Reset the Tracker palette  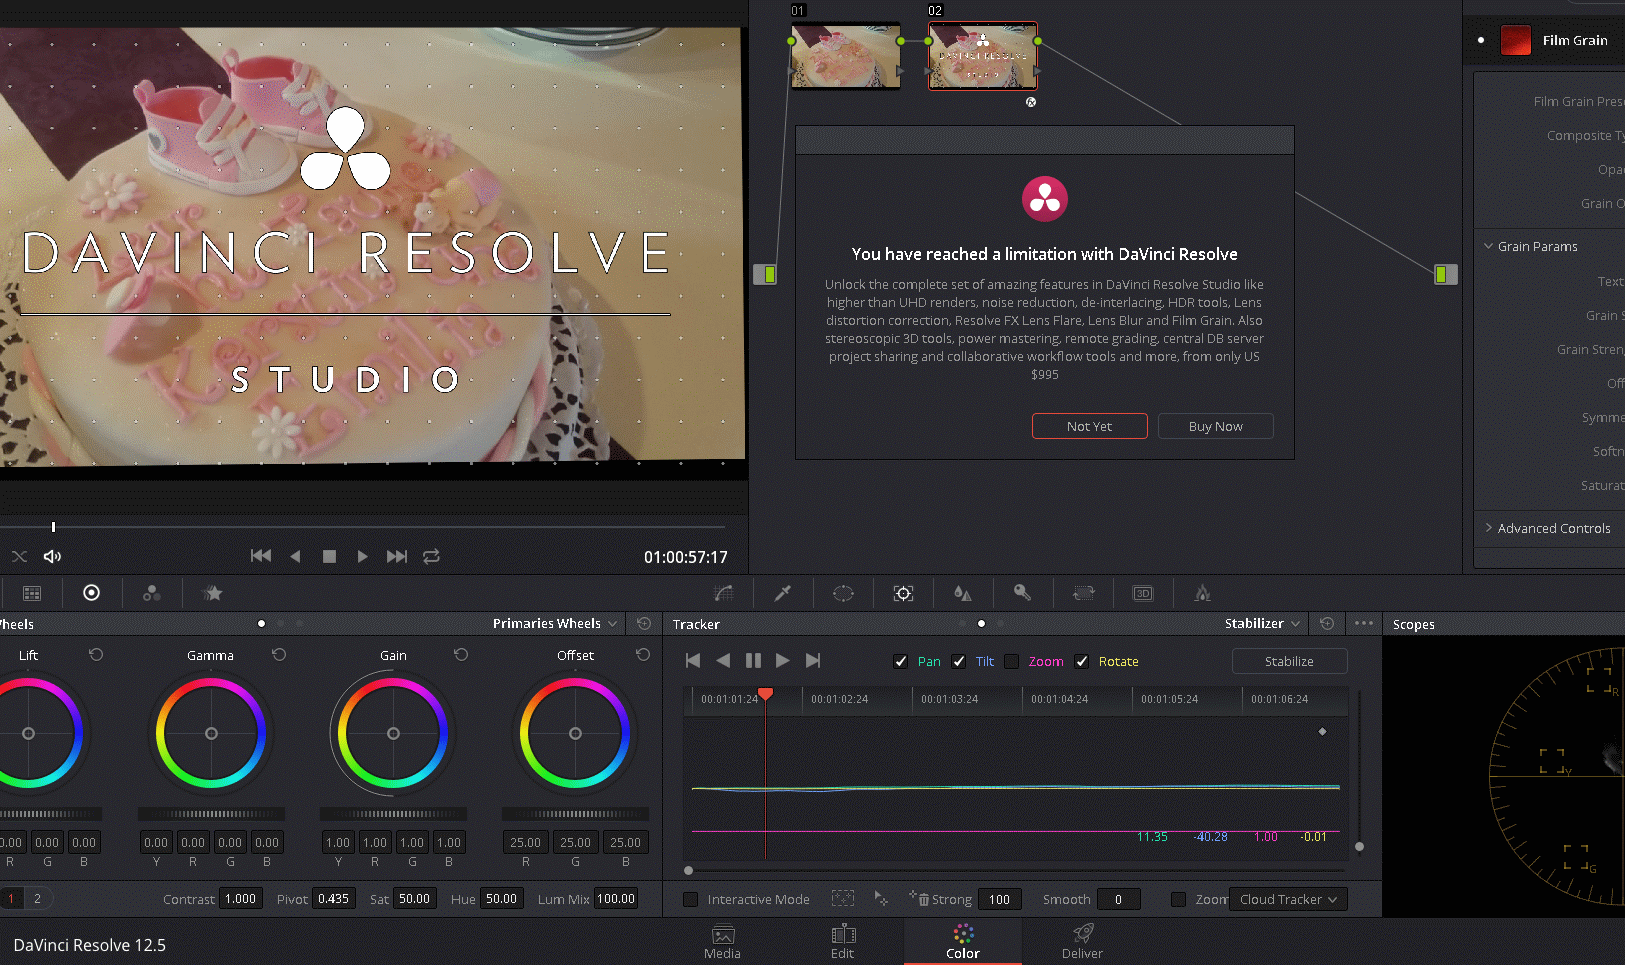pos(1327,623)
